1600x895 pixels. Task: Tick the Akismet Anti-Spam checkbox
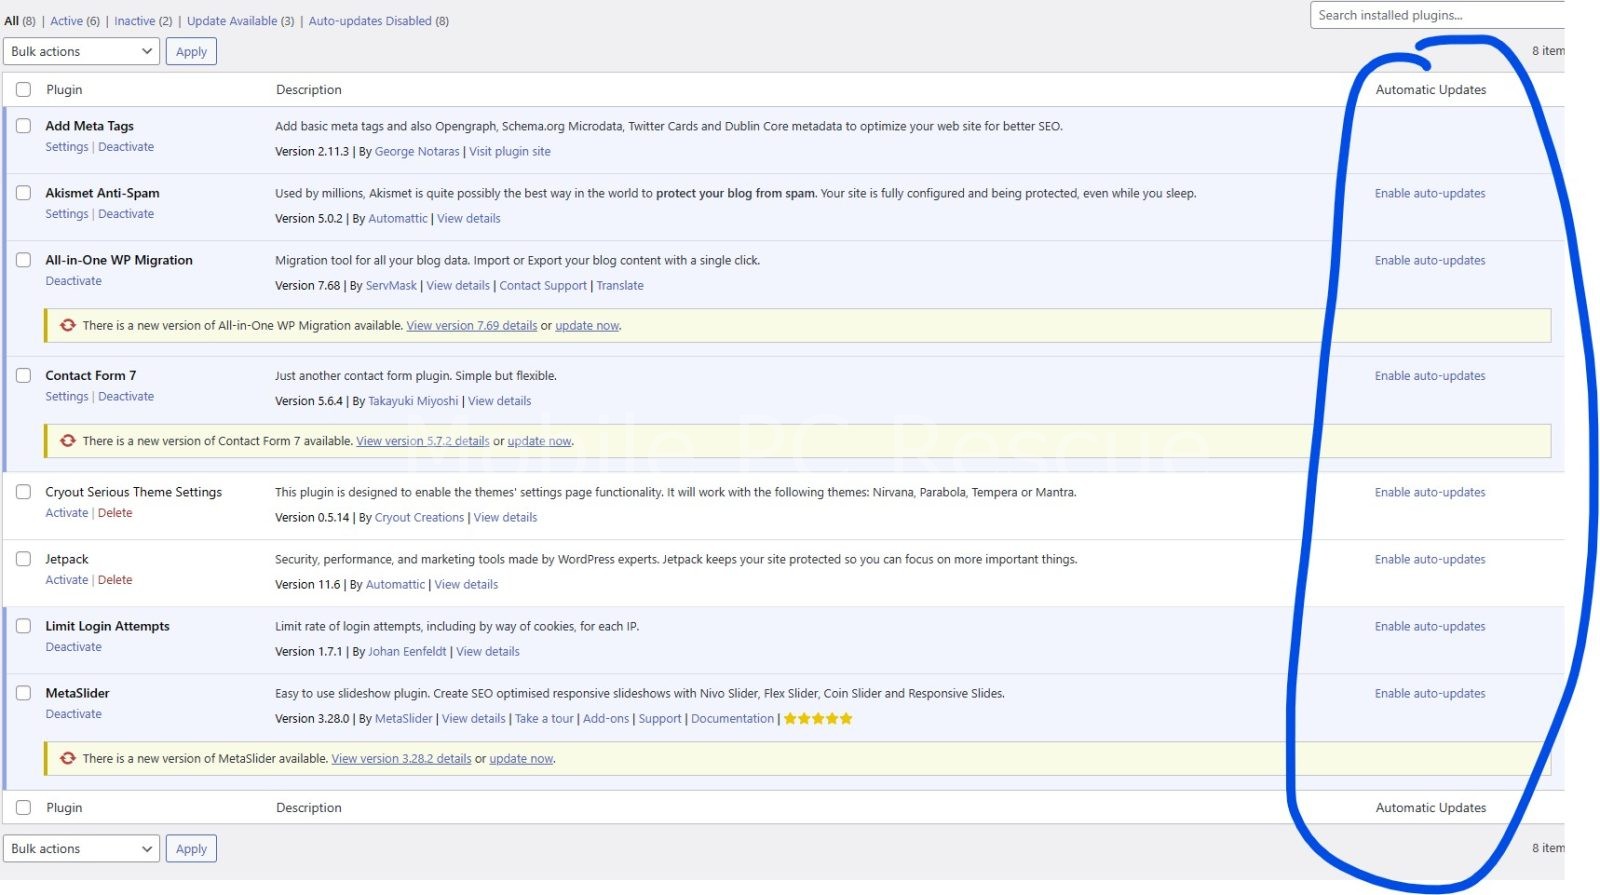coord(23,193)
